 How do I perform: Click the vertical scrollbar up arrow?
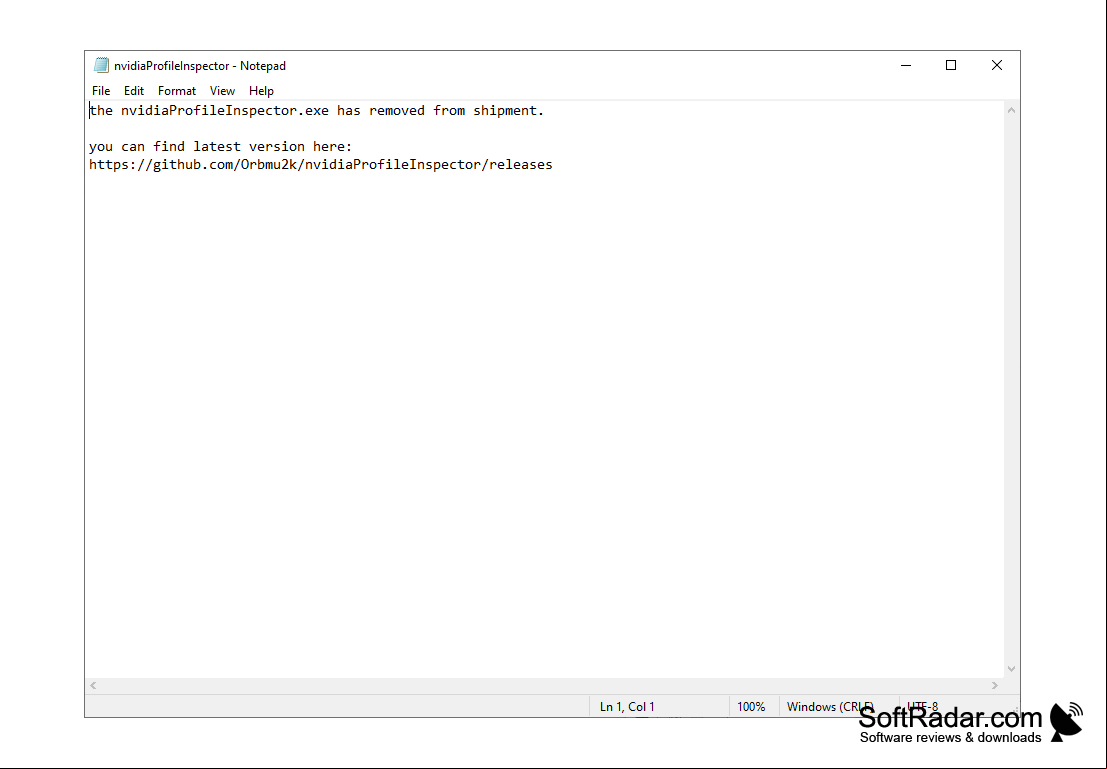1011,110
